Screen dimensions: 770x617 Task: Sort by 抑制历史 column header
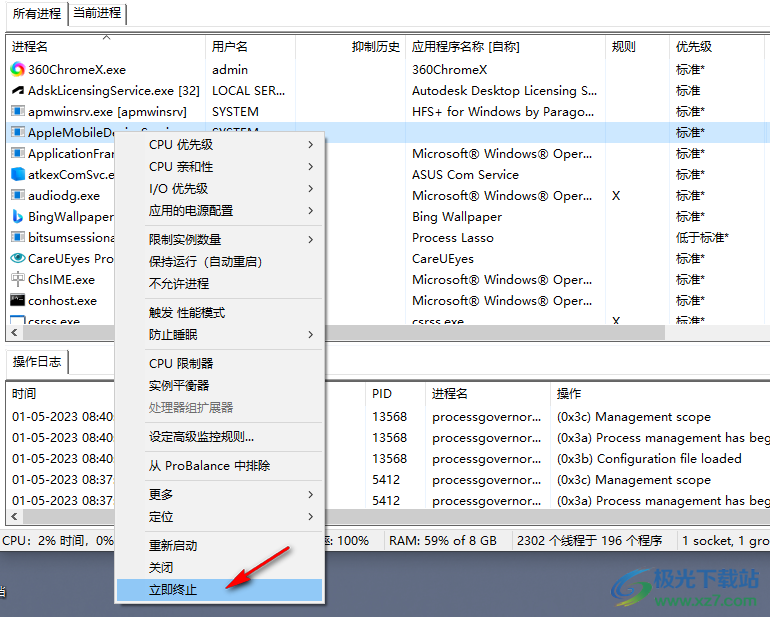click(x=351, y=47)
